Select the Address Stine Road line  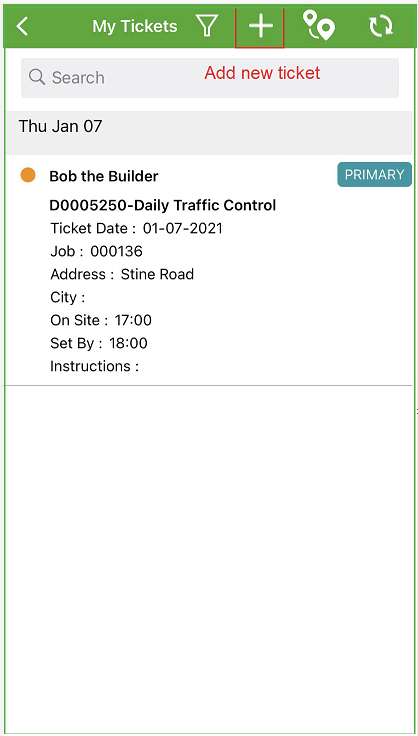point(122,274)
